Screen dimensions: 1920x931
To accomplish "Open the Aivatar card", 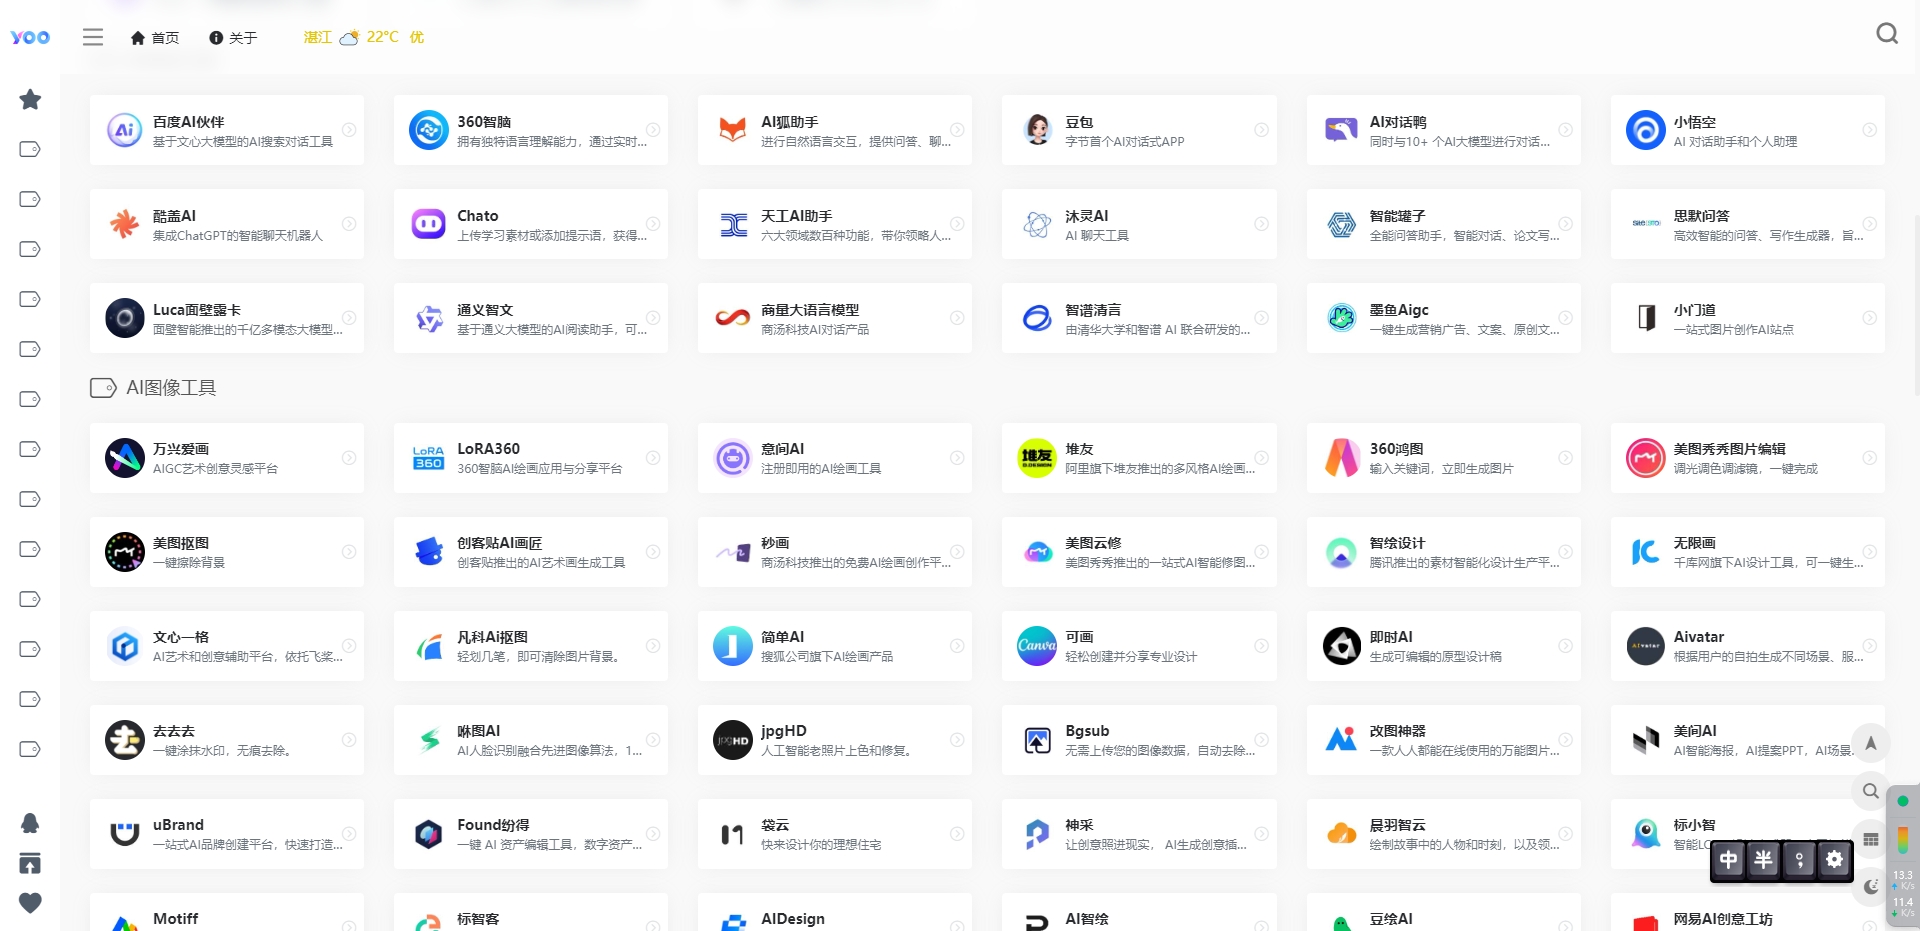I will point(1747,646).
